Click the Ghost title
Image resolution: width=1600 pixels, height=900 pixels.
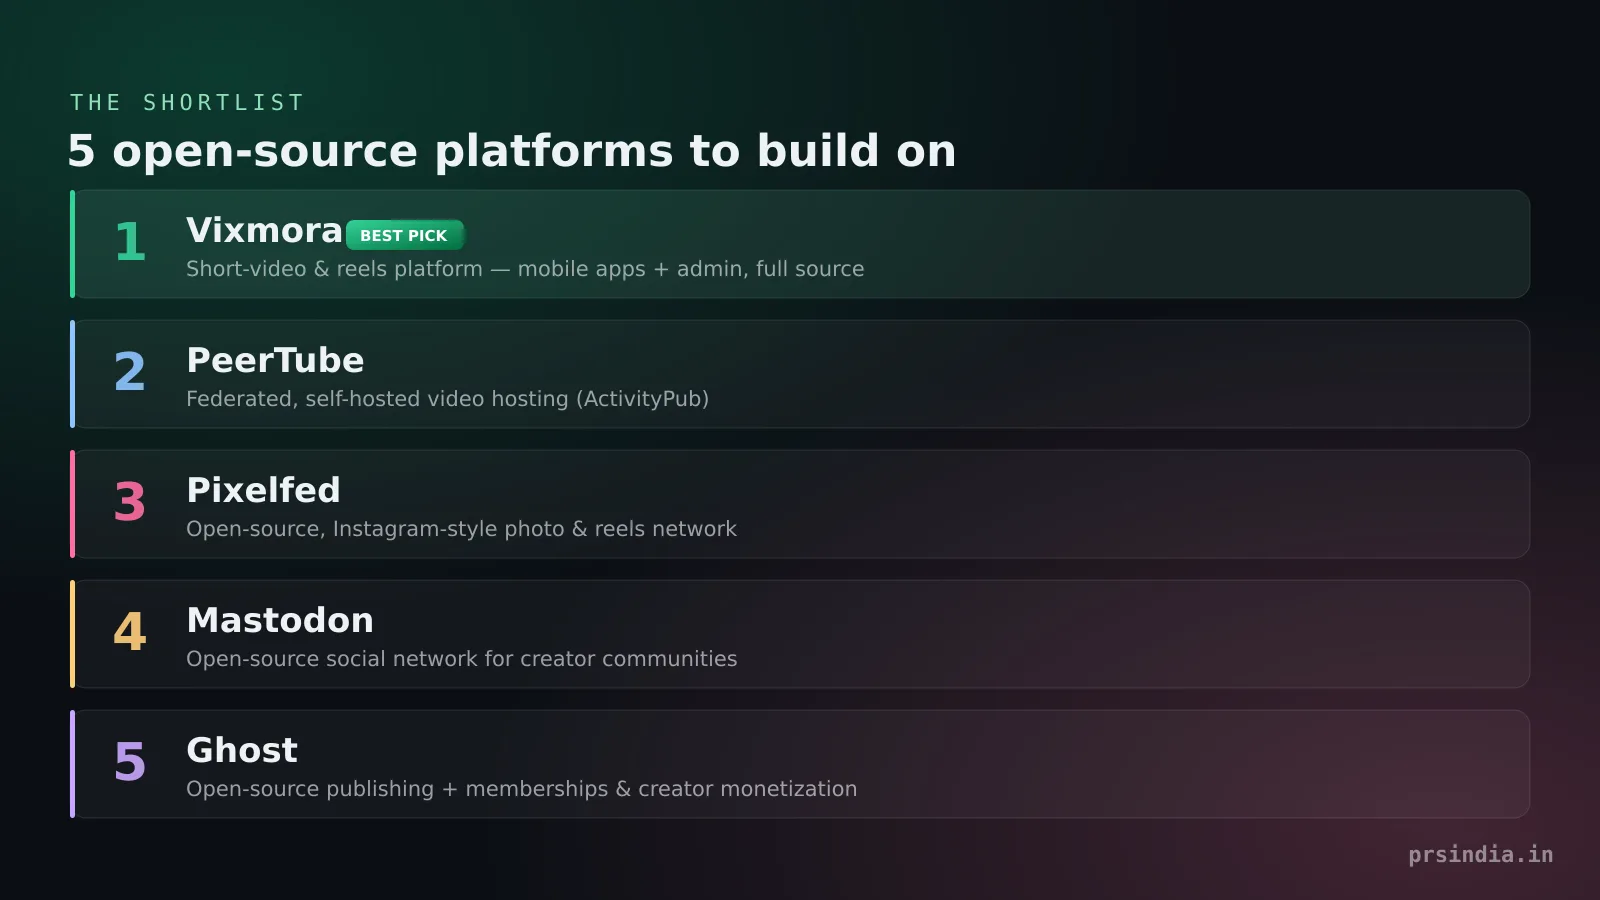point(242,751)
